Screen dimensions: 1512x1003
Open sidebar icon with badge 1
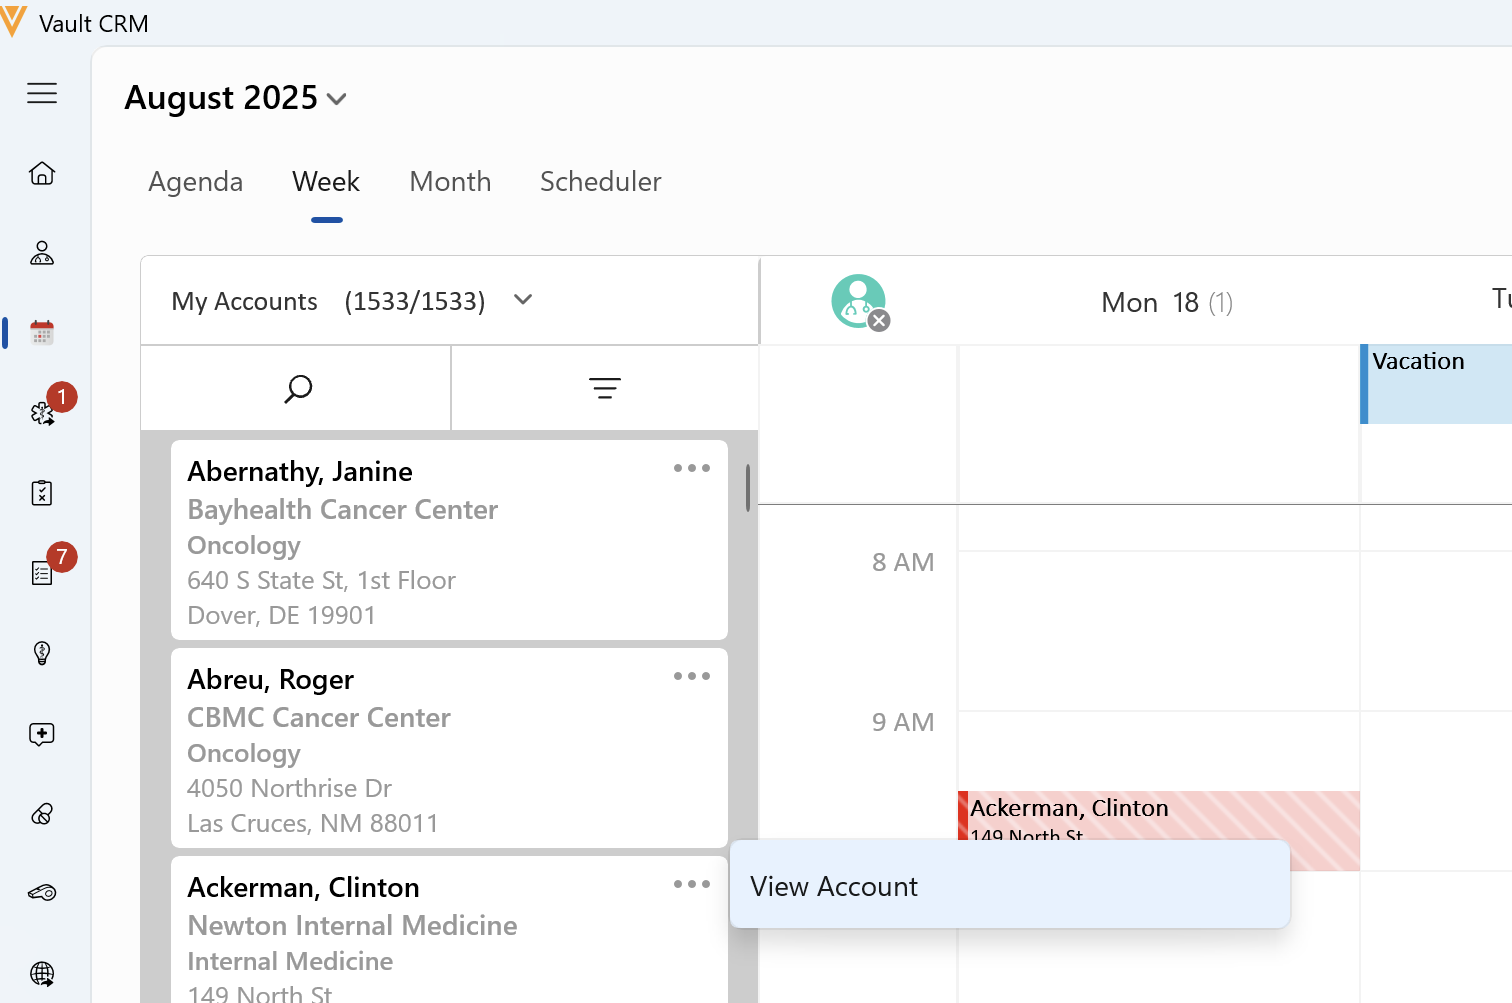[43, 413]
